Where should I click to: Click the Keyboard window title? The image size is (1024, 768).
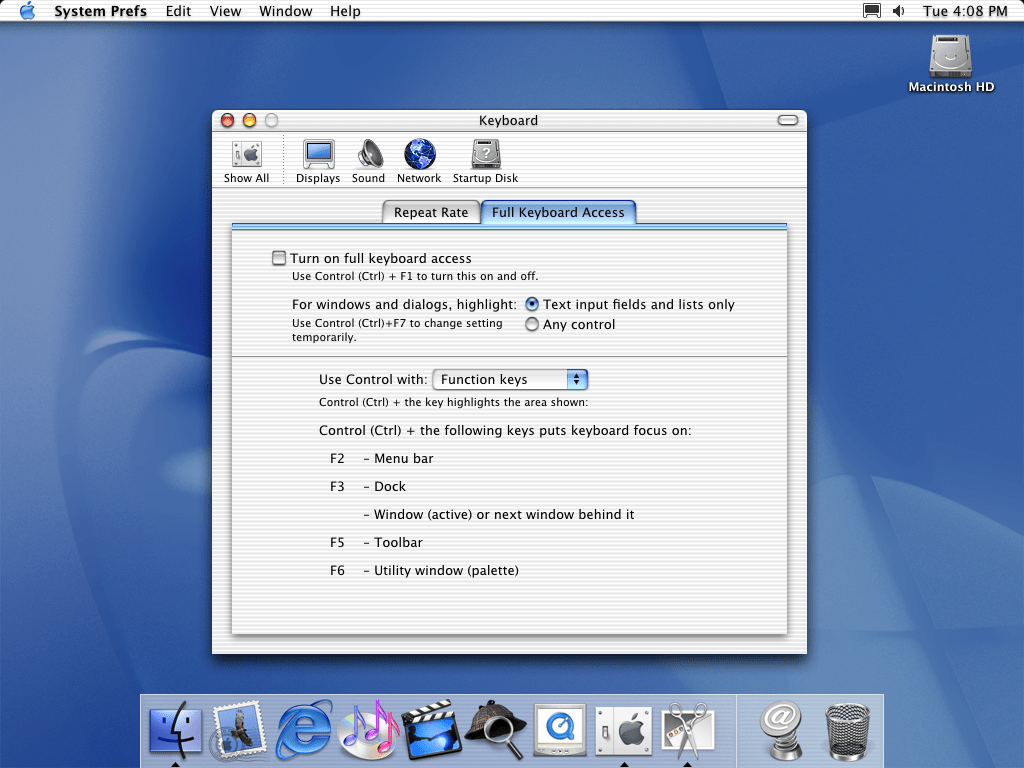coord(508,120)
